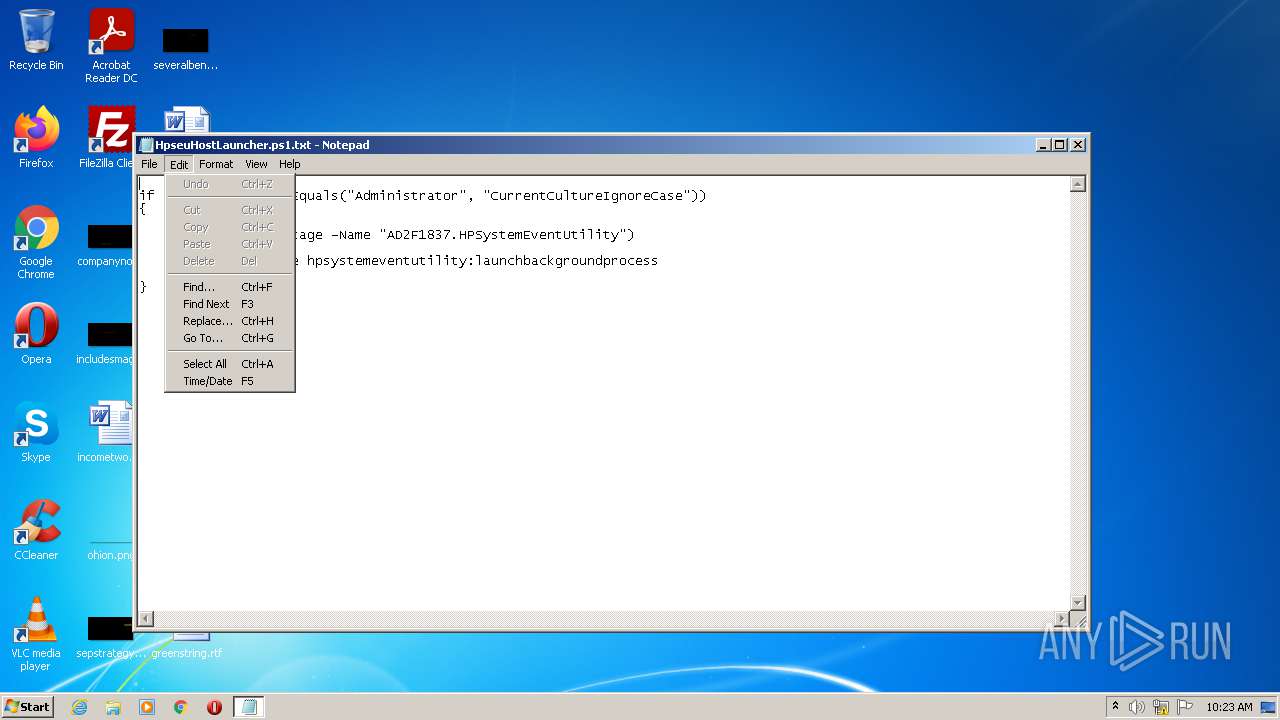Choose Find Next from Edit menu
This screenshot has width=1280, height=720.
[229, 304]
